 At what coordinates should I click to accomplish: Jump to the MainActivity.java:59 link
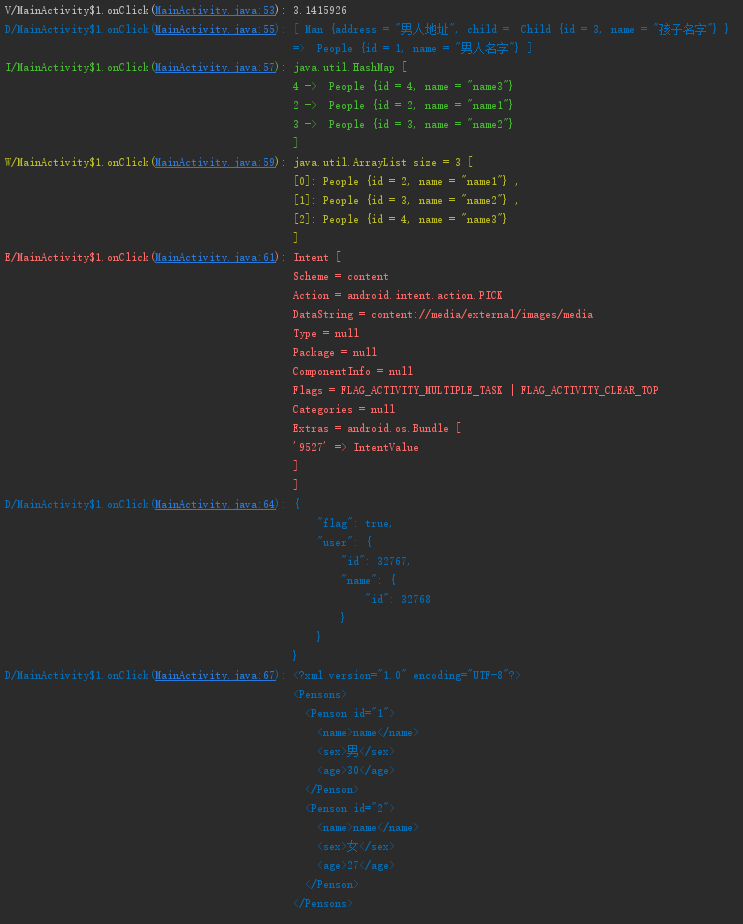click(x=215, y=162)
